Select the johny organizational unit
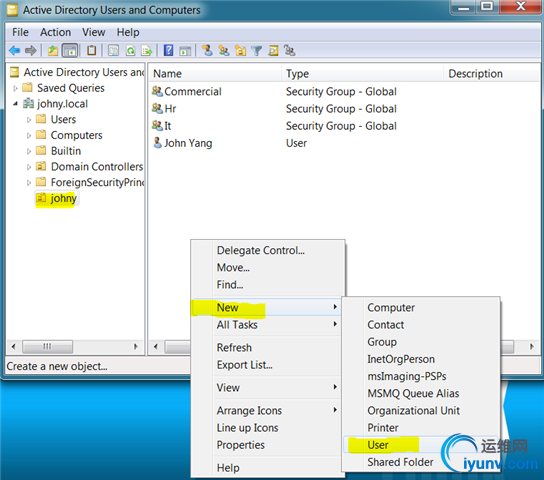Screen dimensions: 544x480 tap(57, 198)
